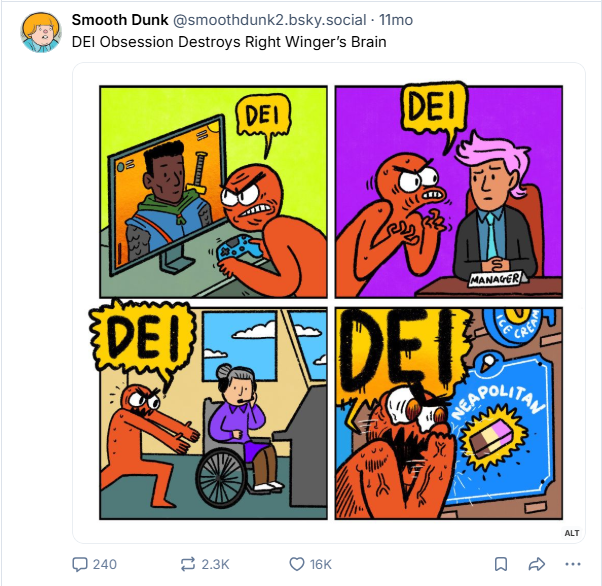Show the image ALT text badge
Viewport: 602px width, 586px height.
click(x=572, y=533)
